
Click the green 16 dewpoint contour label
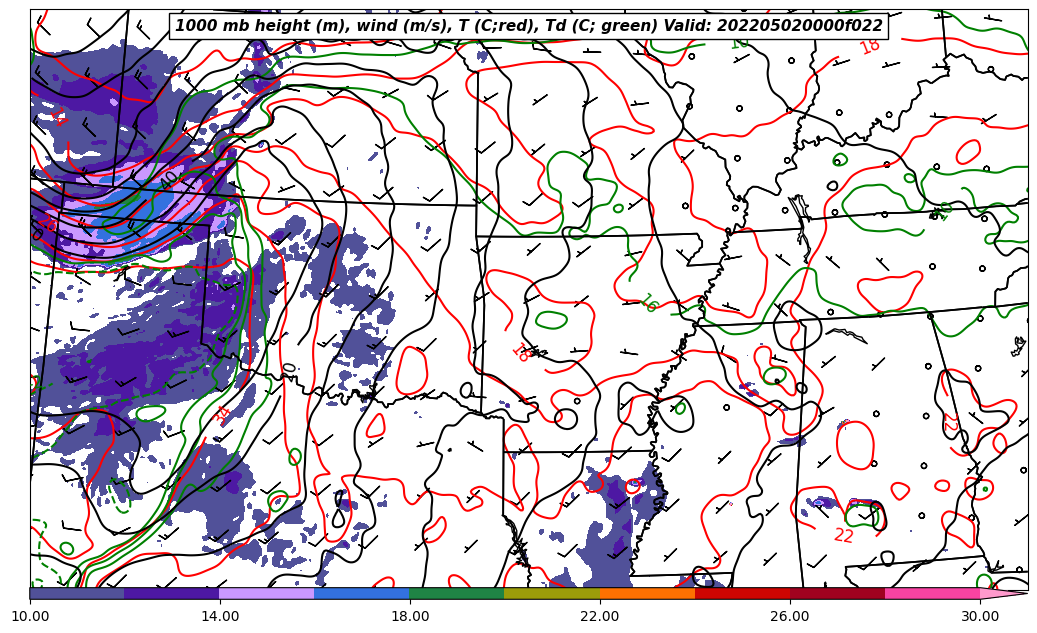(x=648, y=302)
